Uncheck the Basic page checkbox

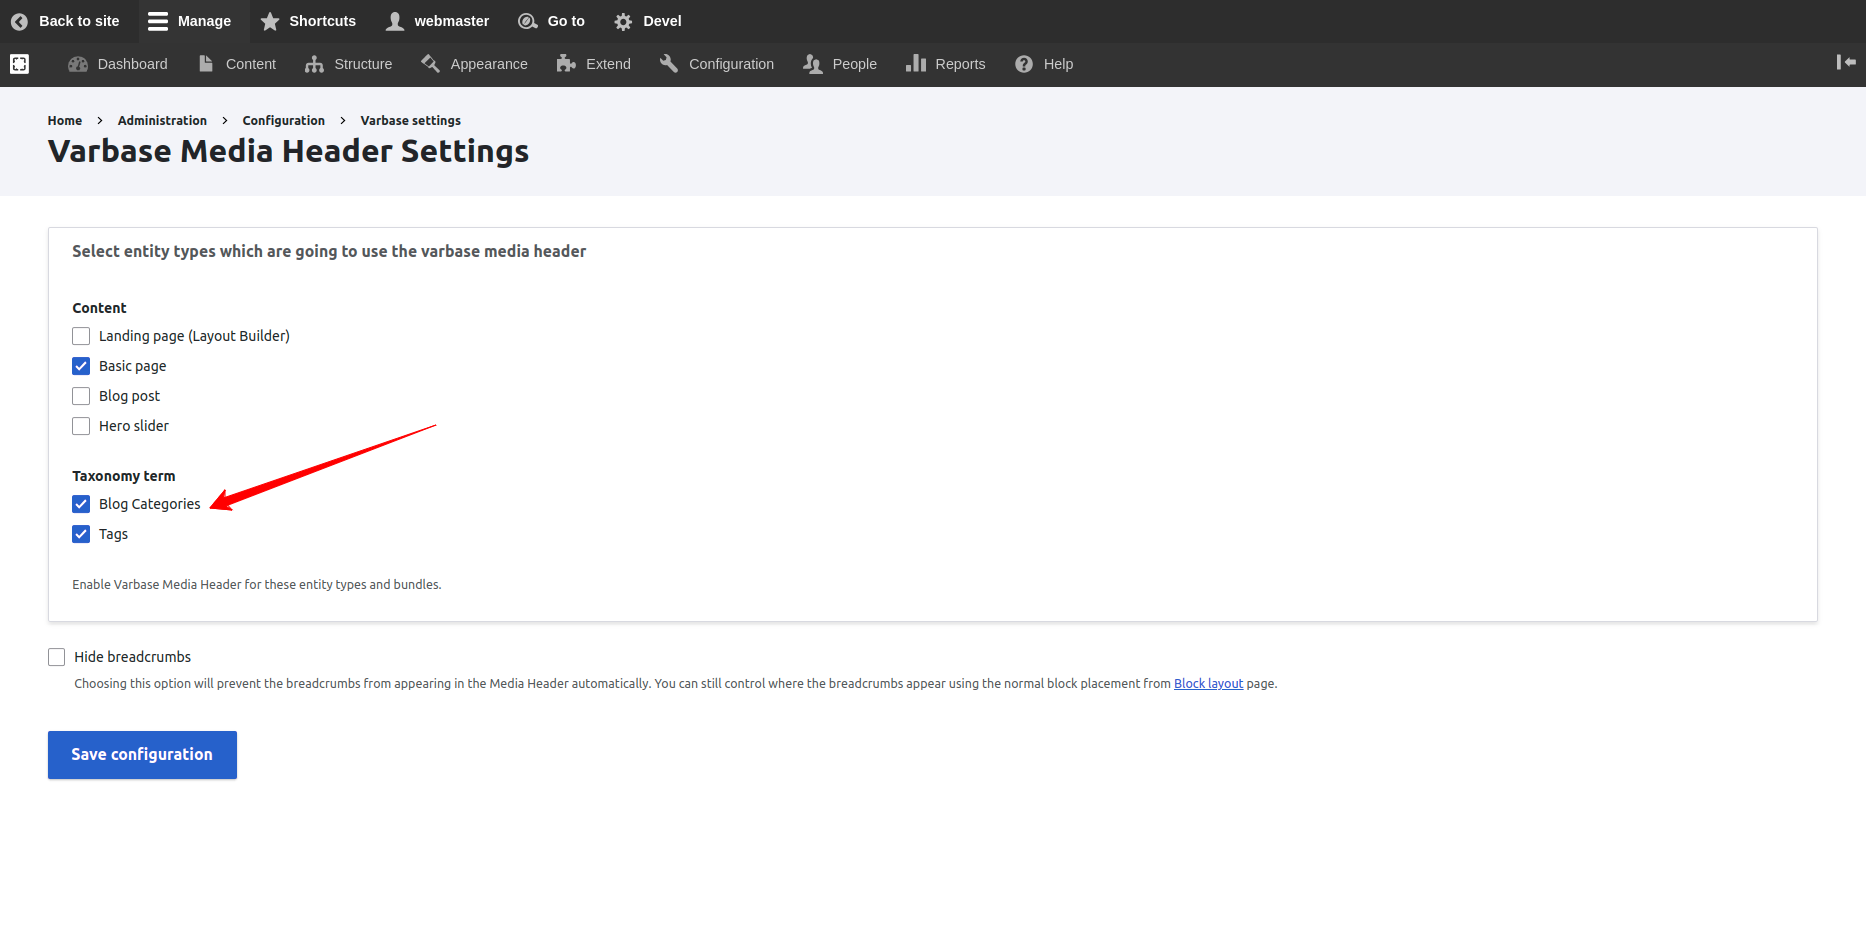pos(81,366)
